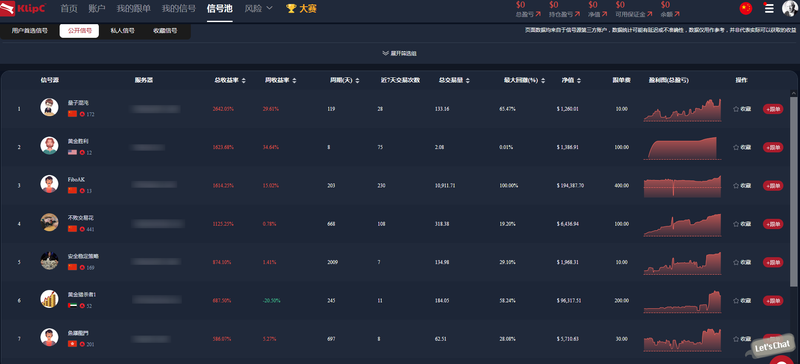Toggle favorite star for the 874.10% signal
The height and width of the screenshot is (364, 800).
point(736,262)
